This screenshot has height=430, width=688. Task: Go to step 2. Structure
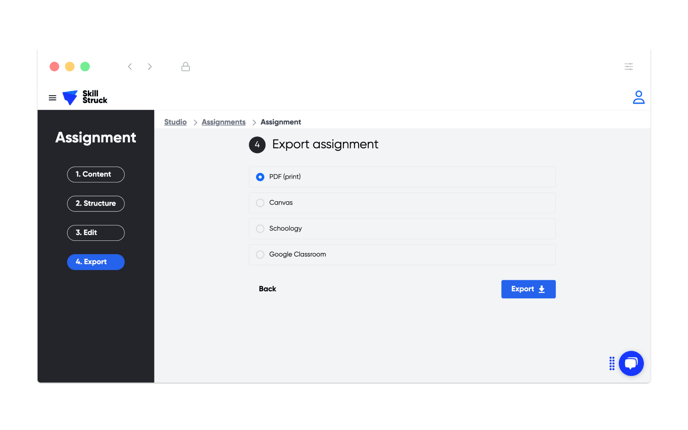click(96, 204)
